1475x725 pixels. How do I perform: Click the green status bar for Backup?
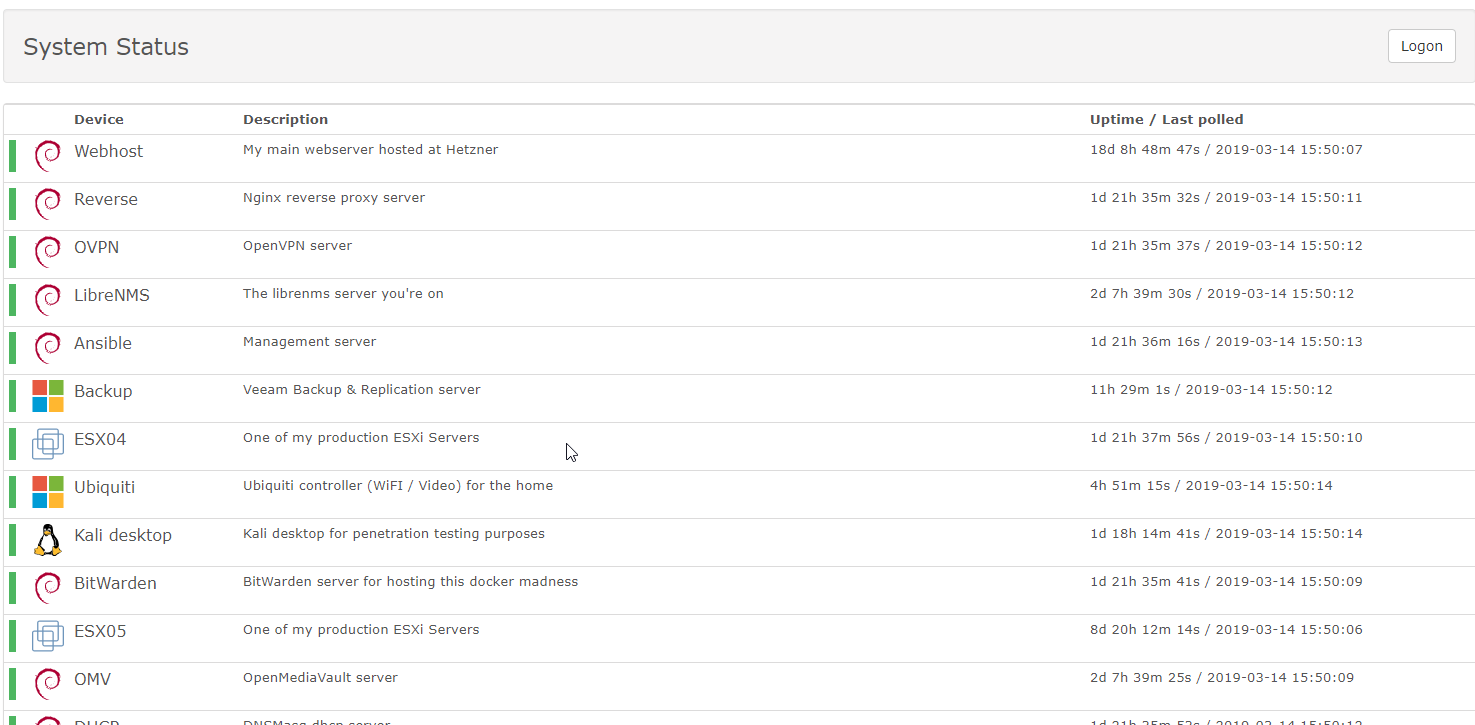point(13,396)
